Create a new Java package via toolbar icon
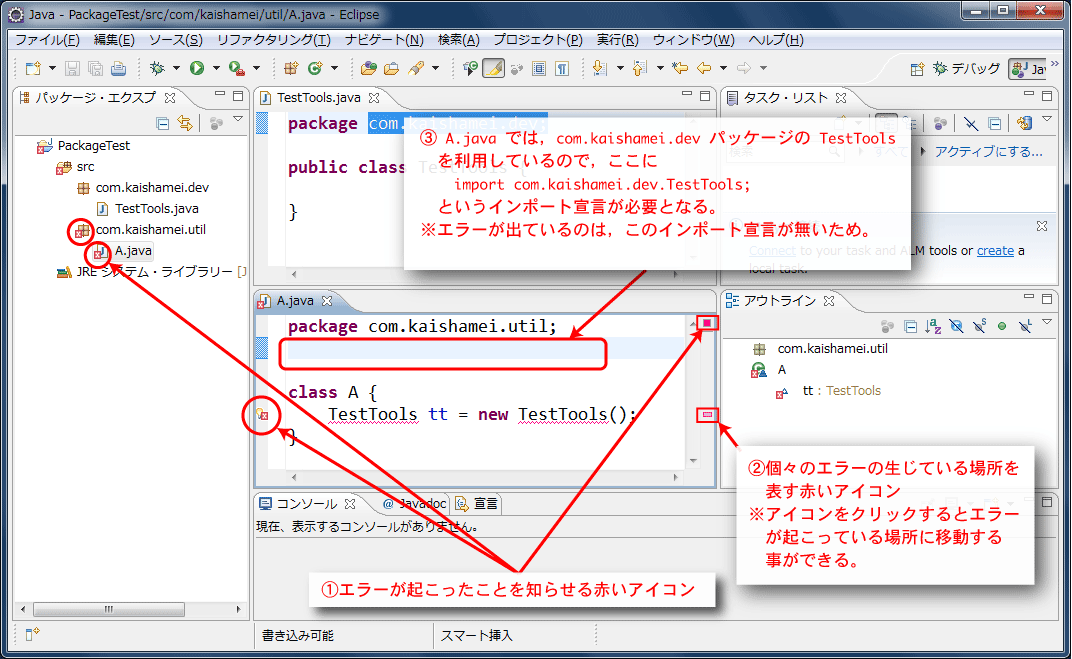 click(x=291, y=68)
